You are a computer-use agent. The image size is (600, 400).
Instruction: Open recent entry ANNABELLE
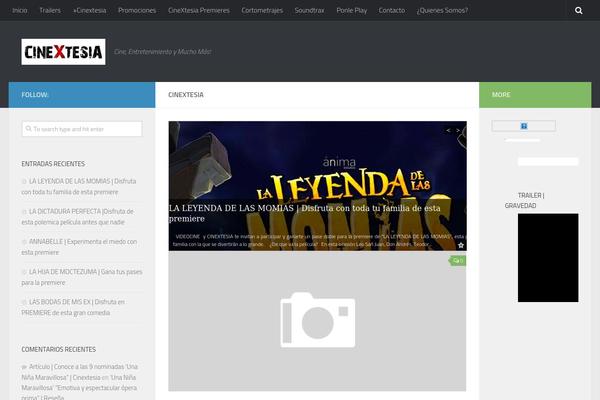(79, 247)
